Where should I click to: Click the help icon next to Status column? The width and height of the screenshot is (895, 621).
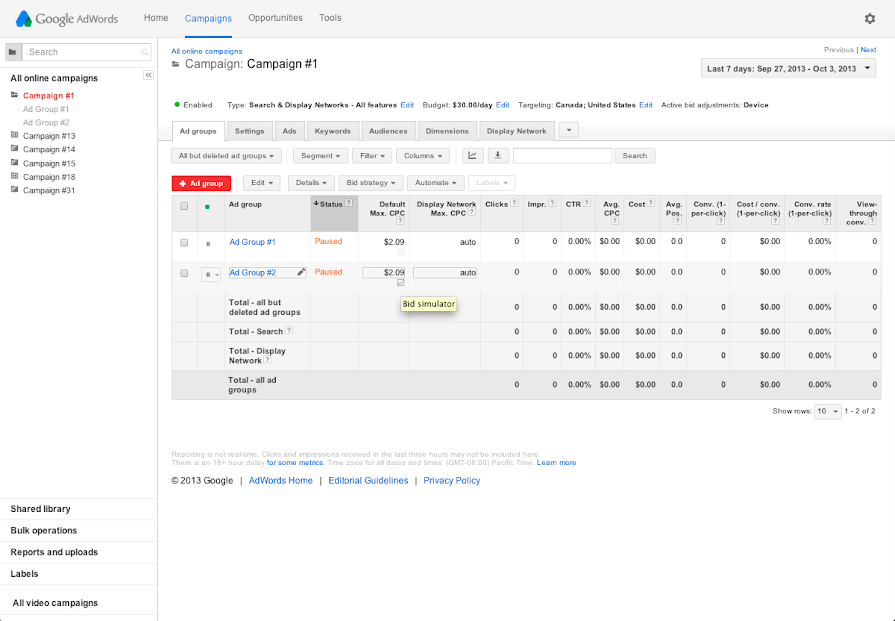click(x=349, y=204)
